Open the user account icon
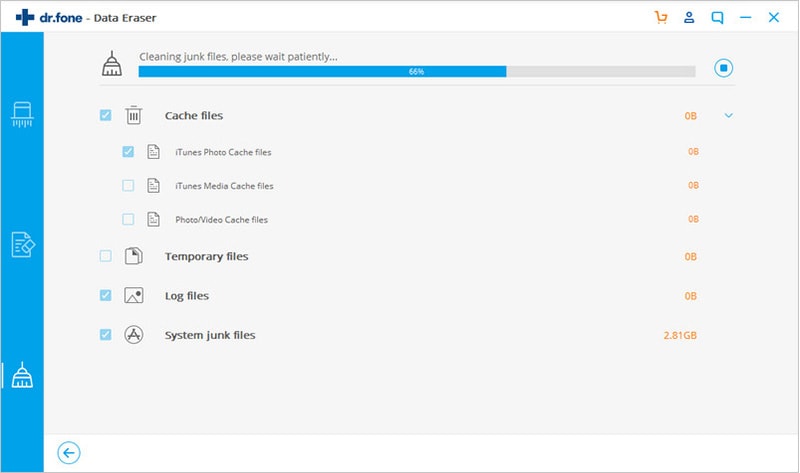800x473 pixels. pyautogui.click(x=689, y=17)
